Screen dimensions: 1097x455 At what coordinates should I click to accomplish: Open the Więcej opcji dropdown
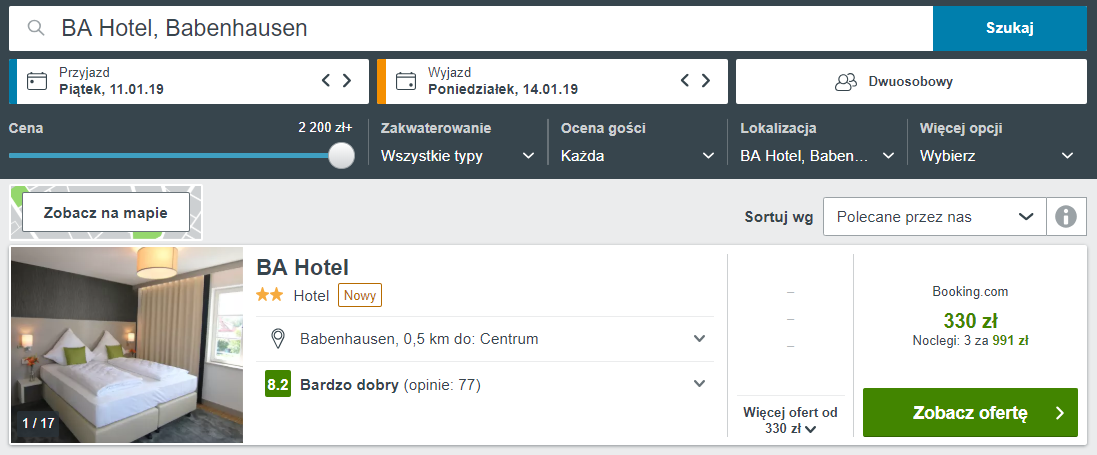[997, 156]
